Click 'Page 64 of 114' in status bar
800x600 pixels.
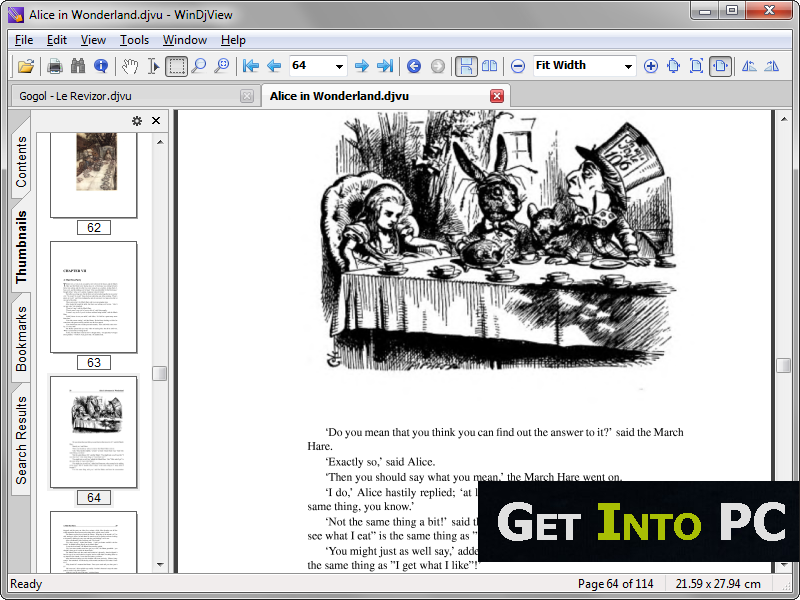[615, 584]
